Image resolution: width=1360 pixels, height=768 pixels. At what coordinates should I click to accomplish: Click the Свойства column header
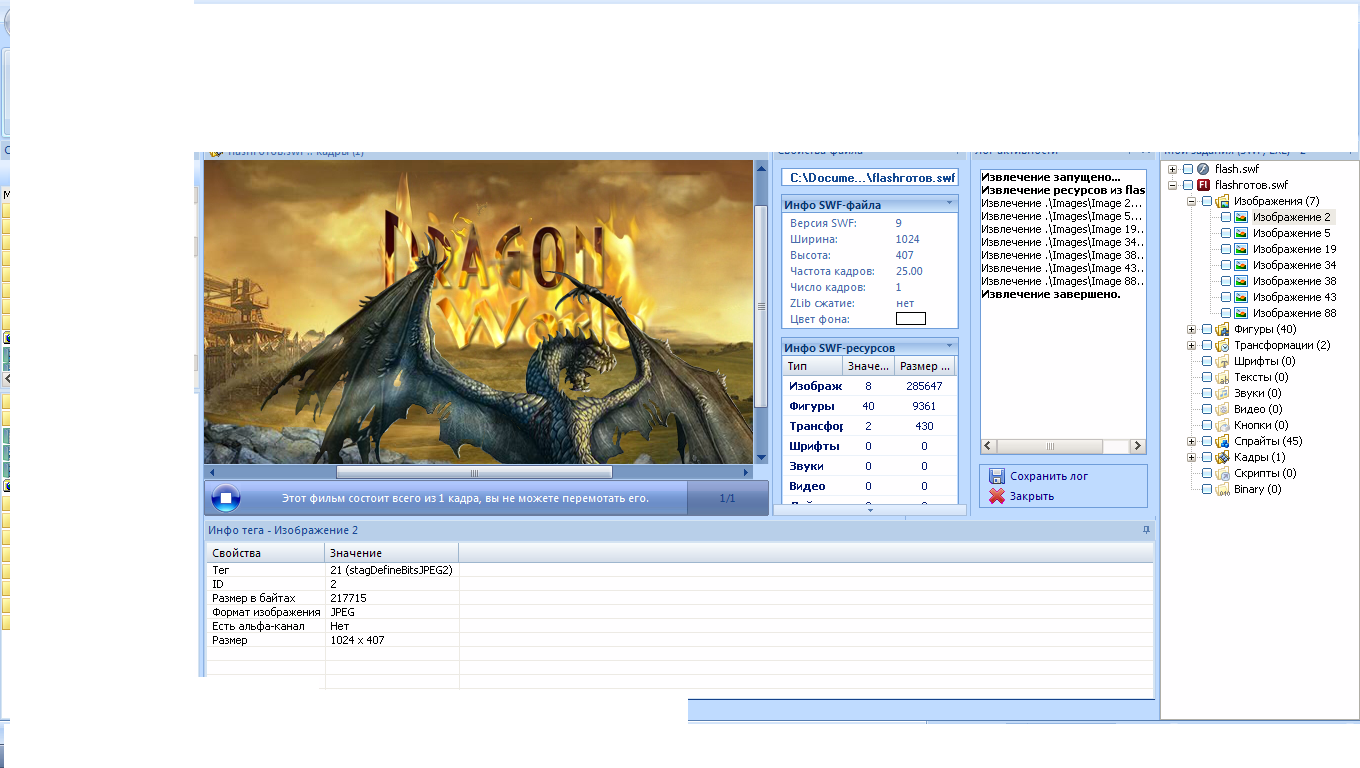[266, 553]
